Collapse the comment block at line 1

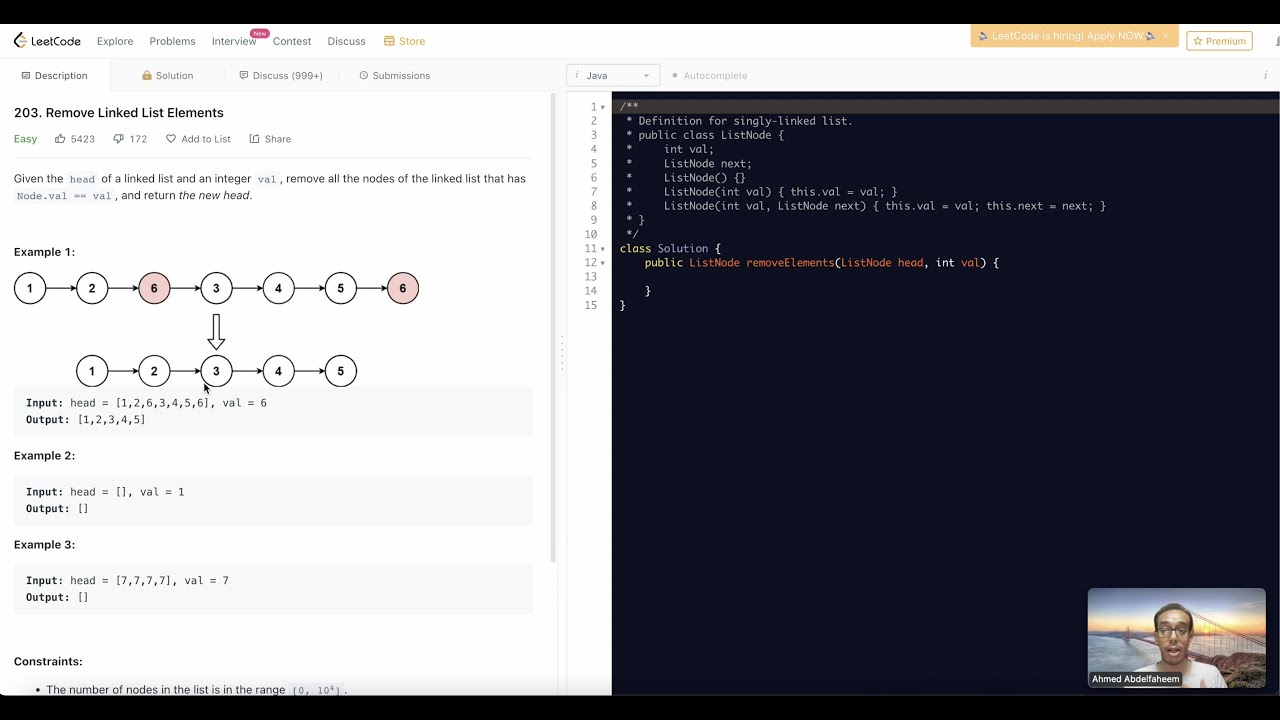(603, 107)
